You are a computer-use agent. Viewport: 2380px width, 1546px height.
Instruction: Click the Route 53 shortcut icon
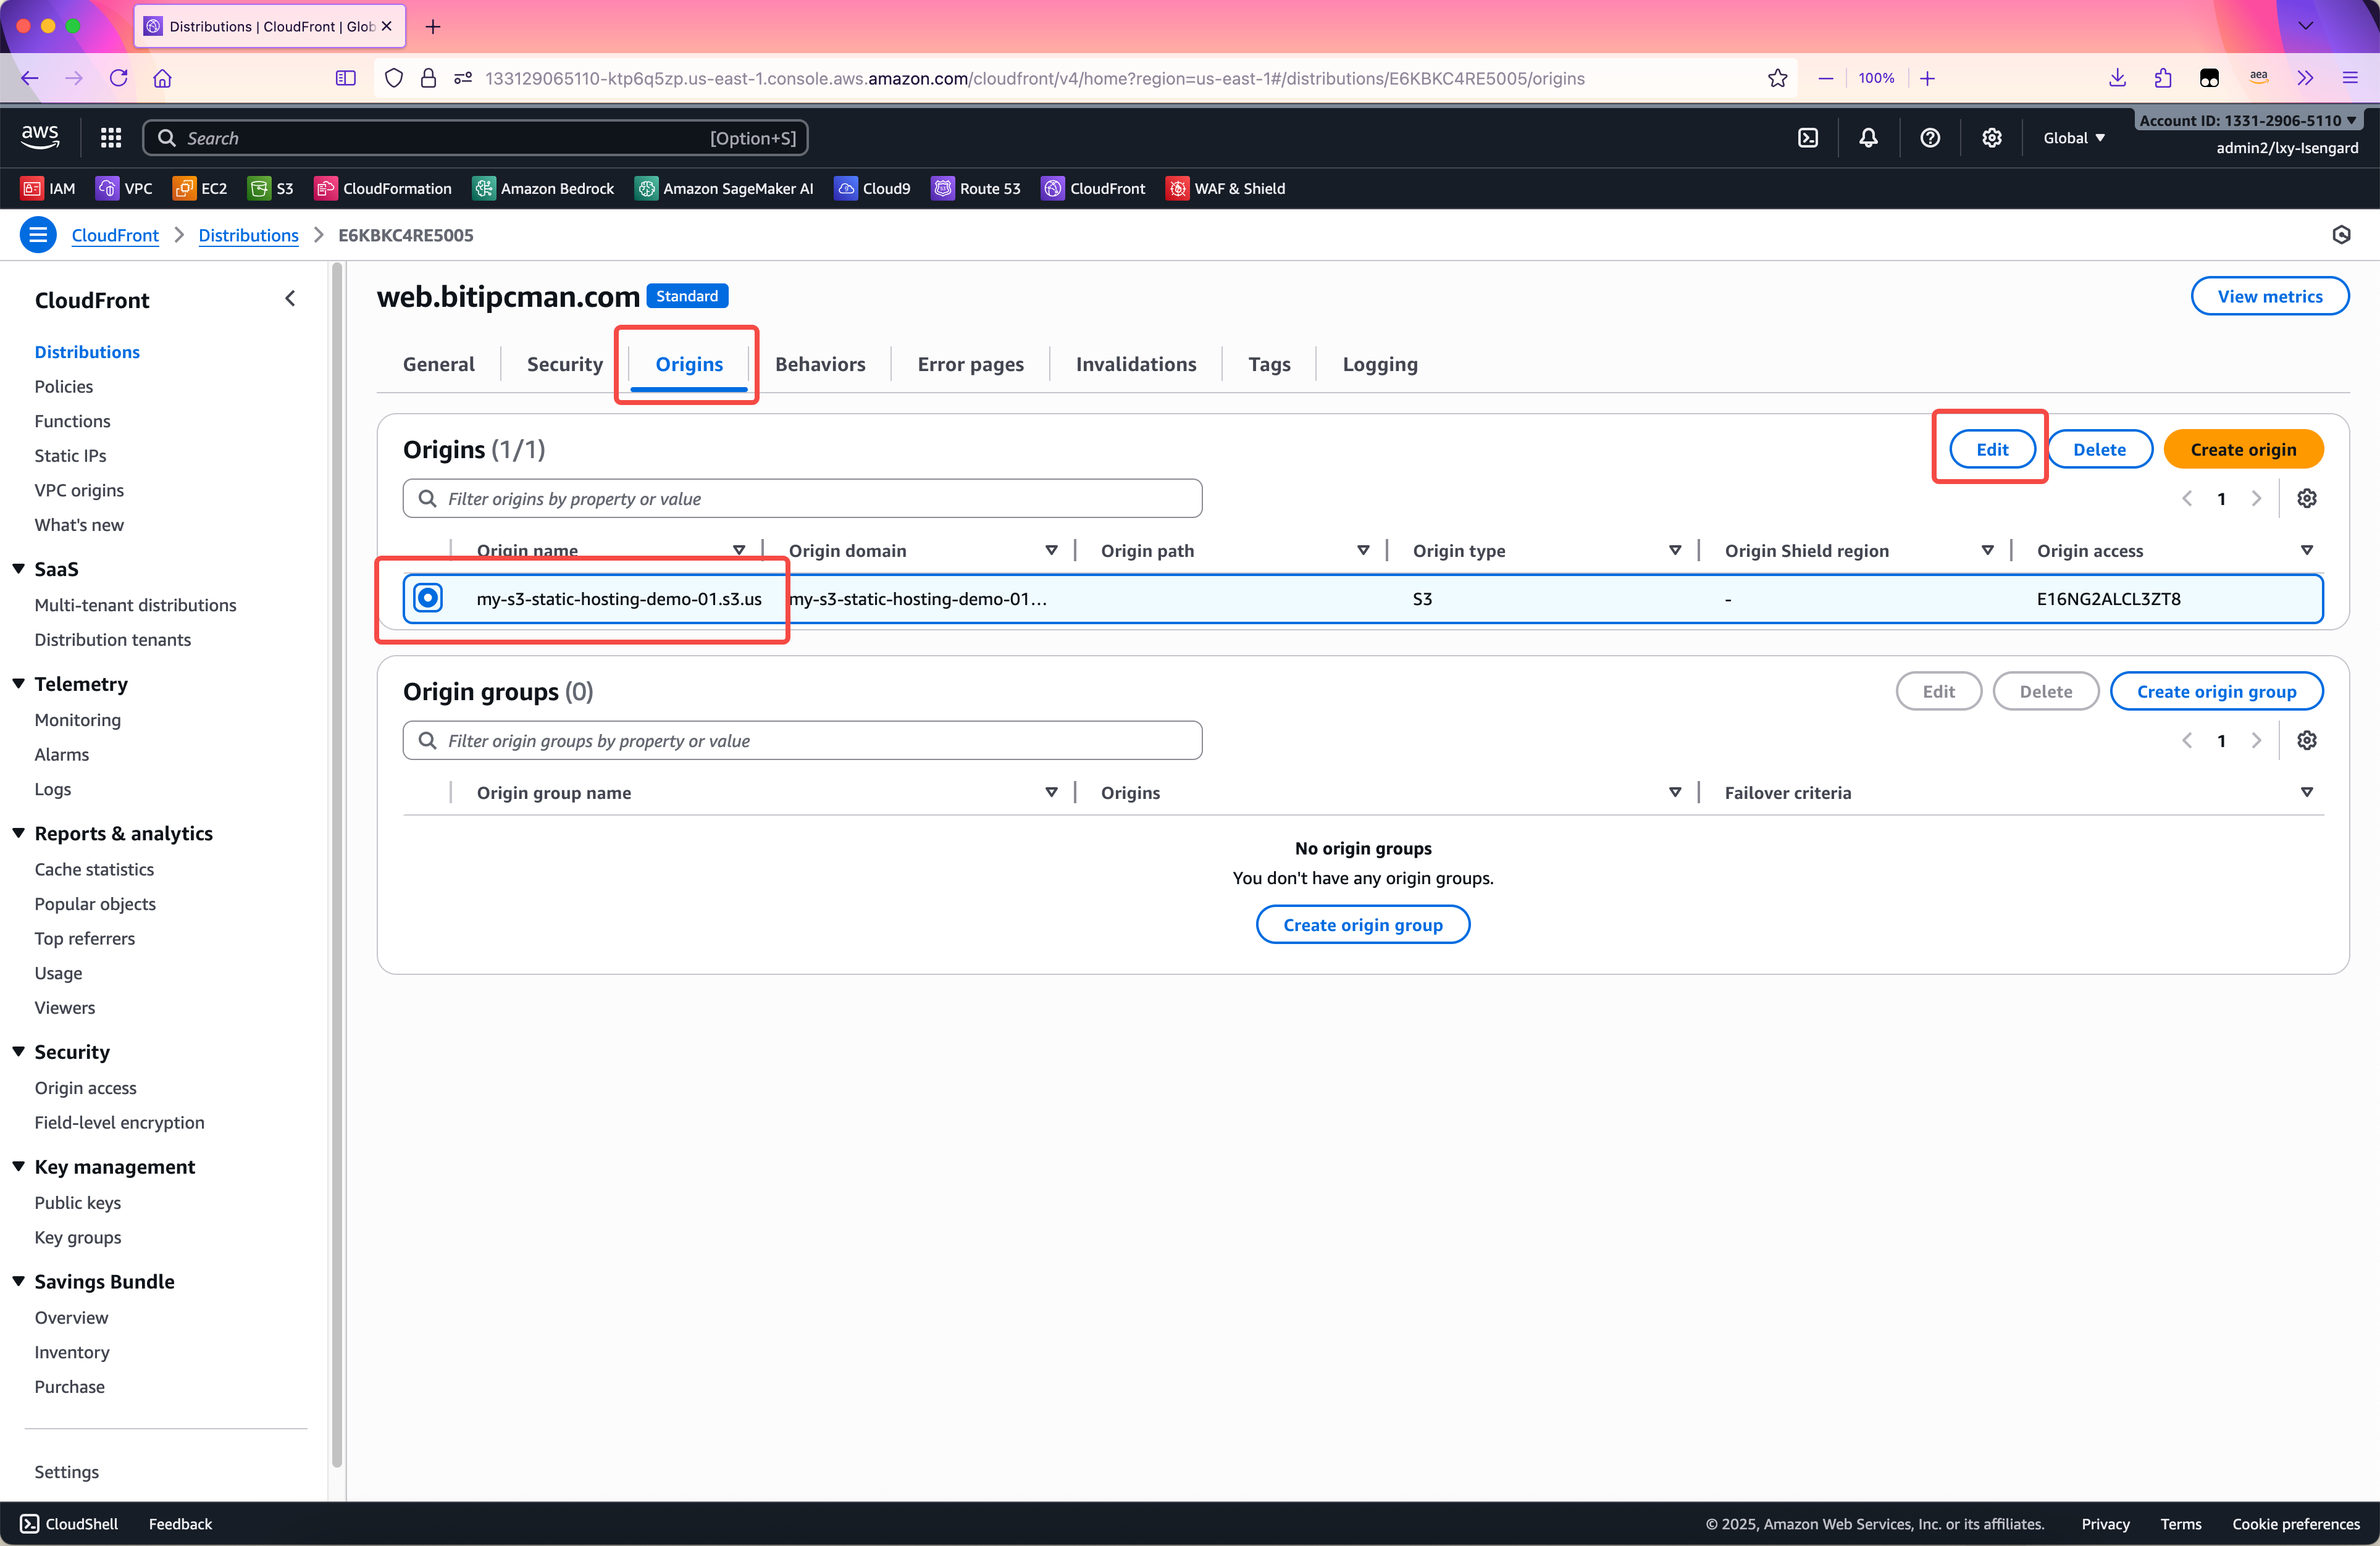pos(943,188)
